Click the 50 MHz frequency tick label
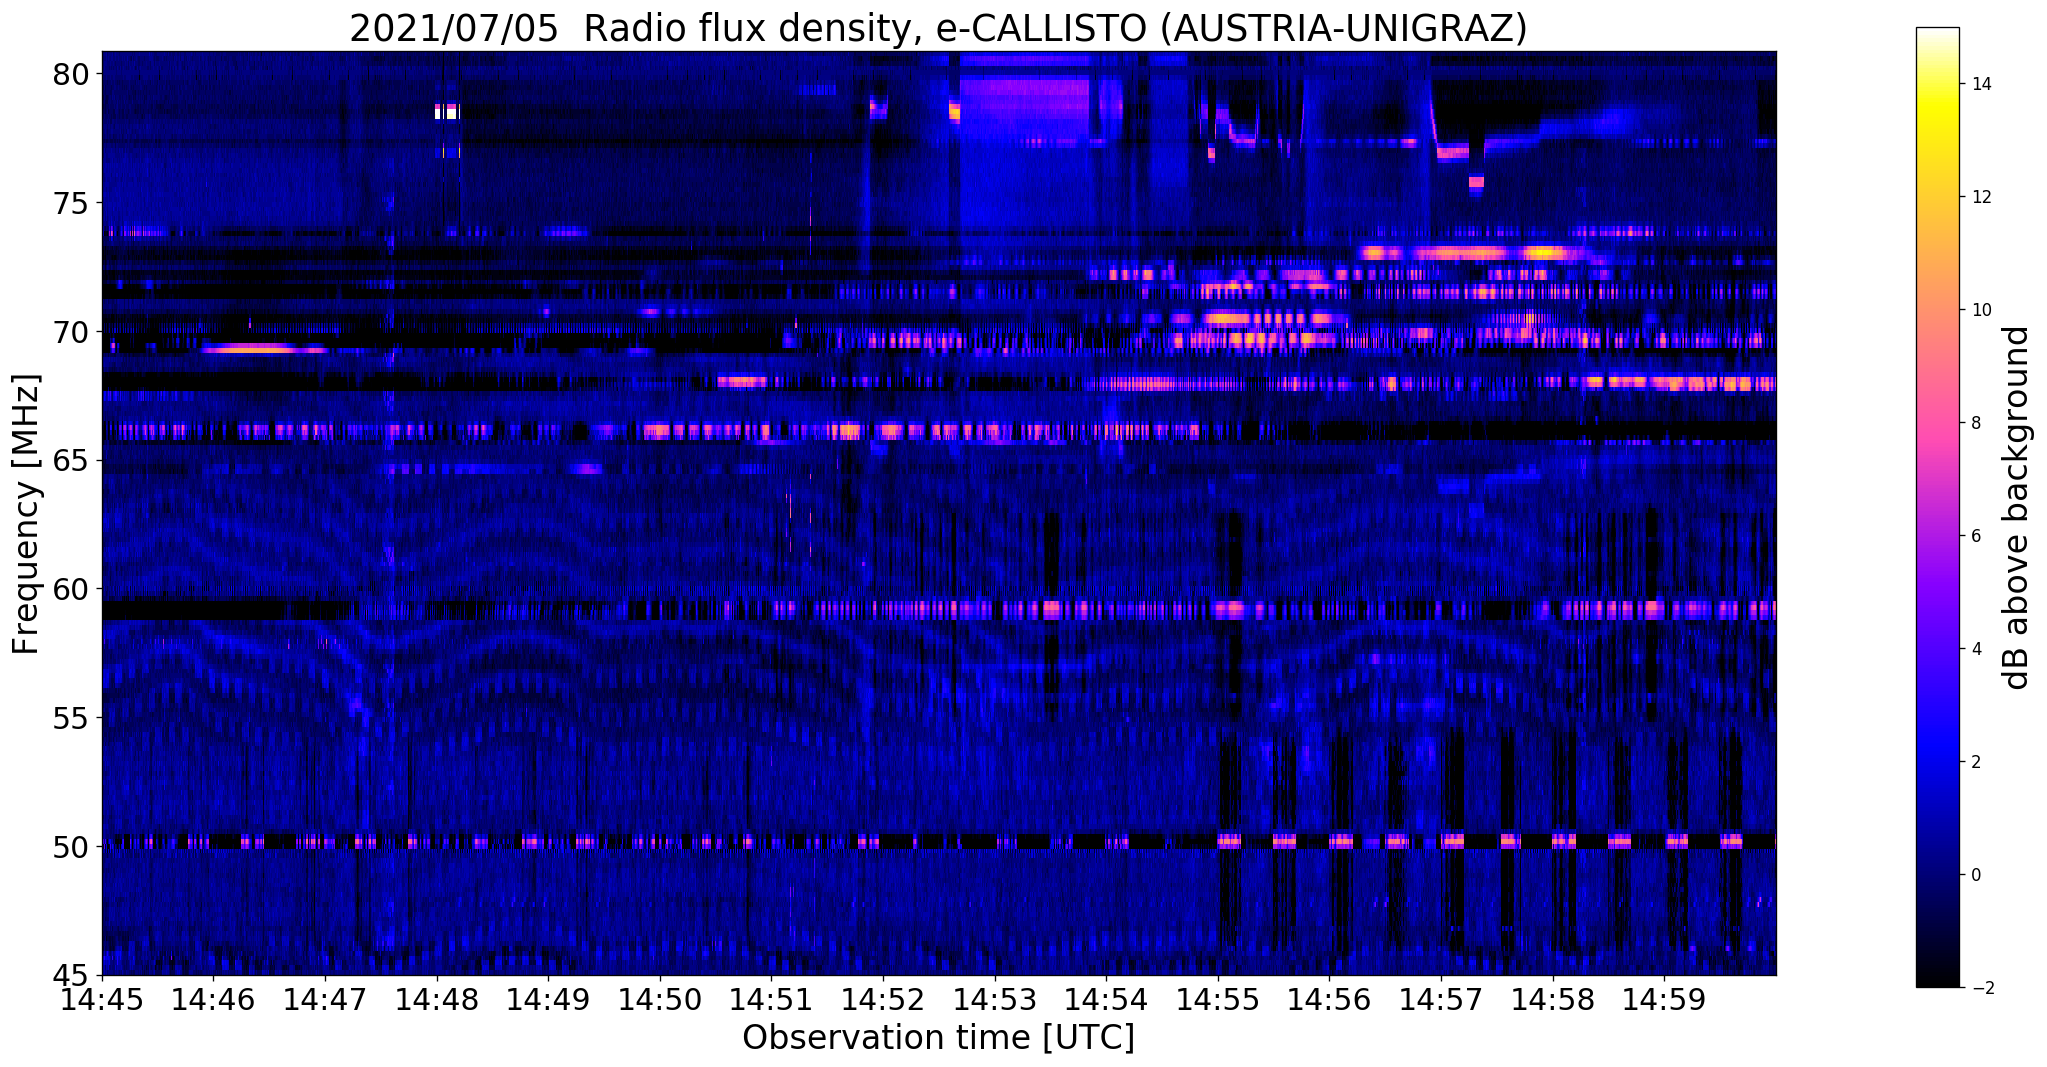Screen dimensions: 2047x1067 pos(72,847)
